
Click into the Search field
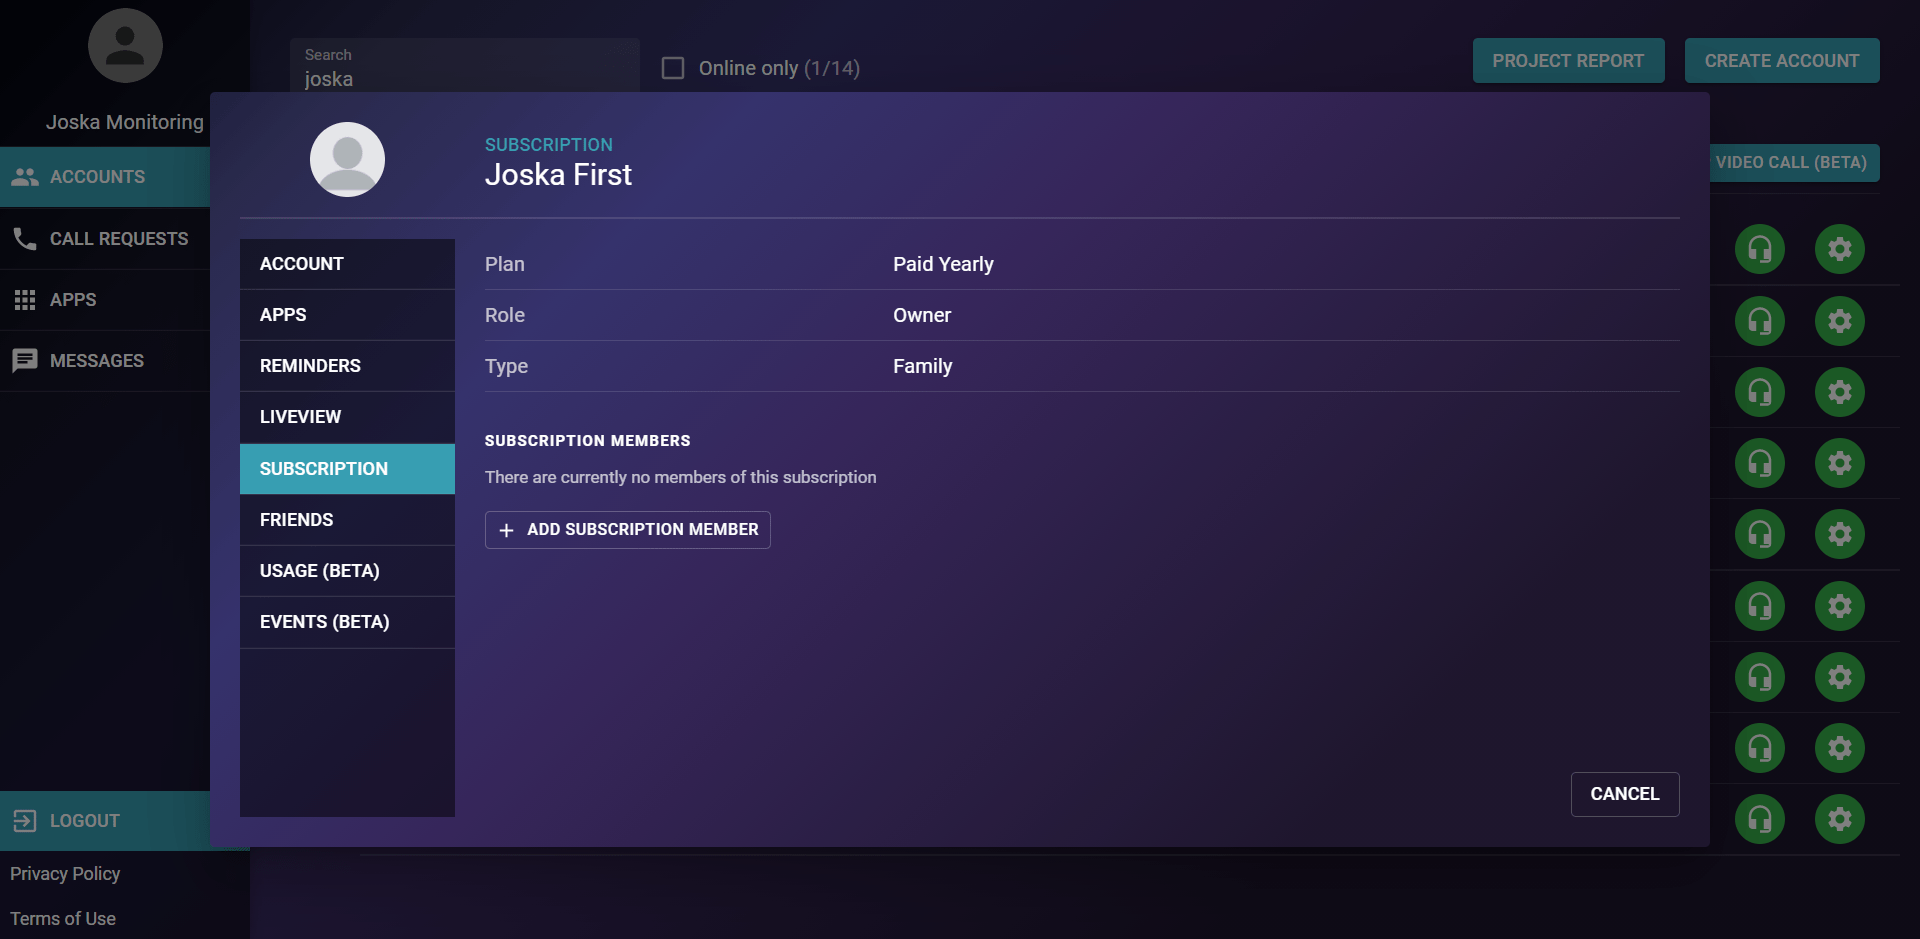(x=465, y=72)
